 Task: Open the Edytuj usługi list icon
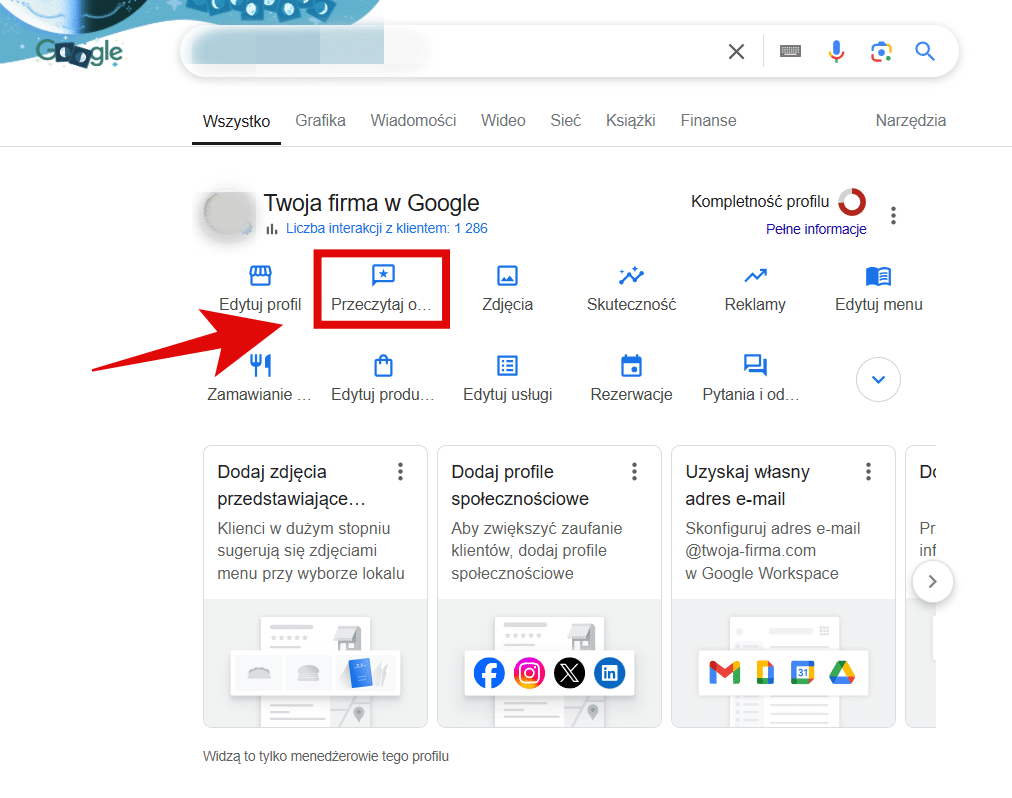[x=507, y=365]
